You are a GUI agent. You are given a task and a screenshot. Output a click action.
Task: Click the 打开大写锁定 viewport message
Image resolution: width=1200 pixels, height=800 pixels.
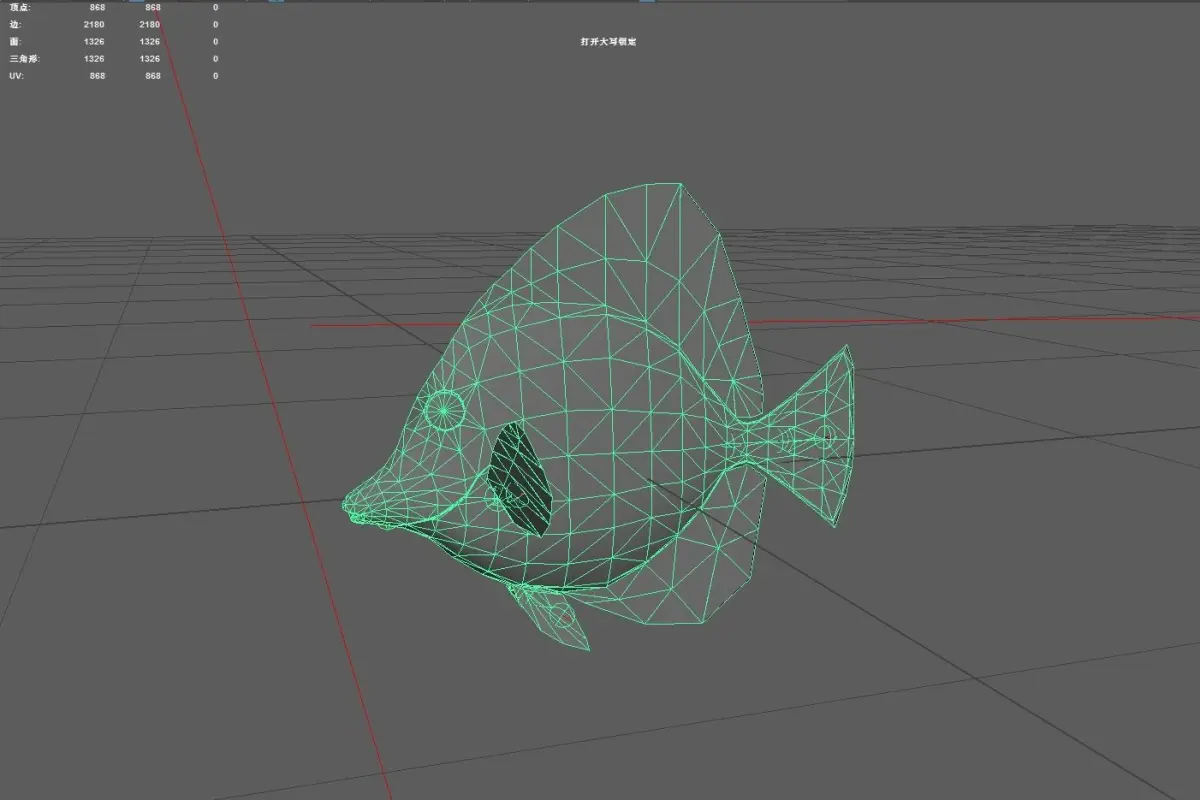click(x=608, y=42)
